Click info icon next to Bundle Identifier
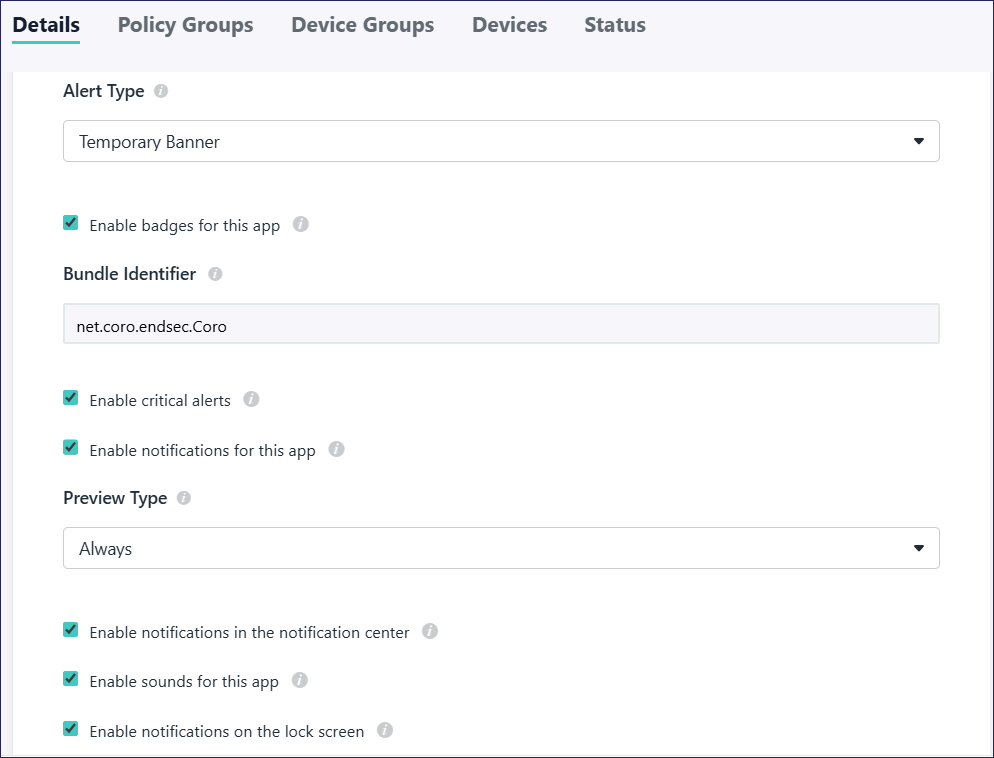This screenshot has width=994, height=758. click(x=215, y=274)
